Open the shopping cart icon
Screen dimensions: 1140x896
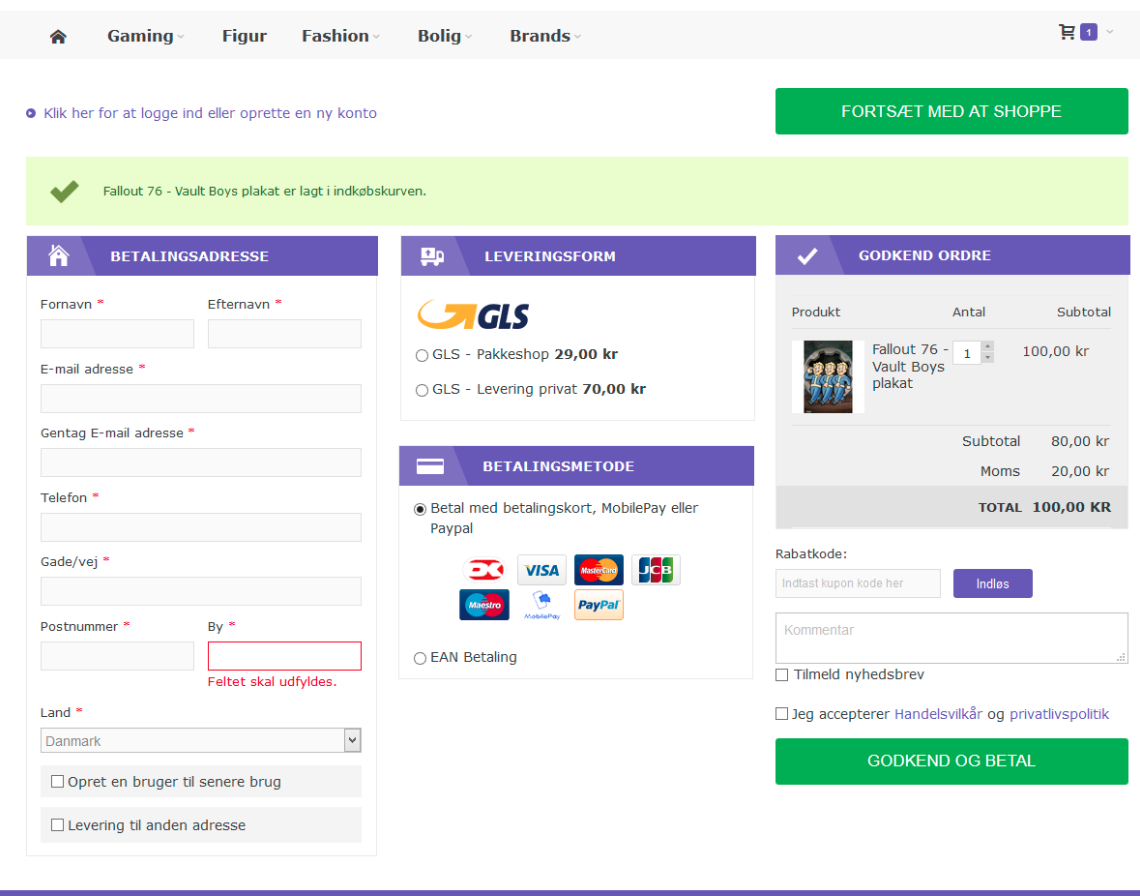(x=1067, y=32)
